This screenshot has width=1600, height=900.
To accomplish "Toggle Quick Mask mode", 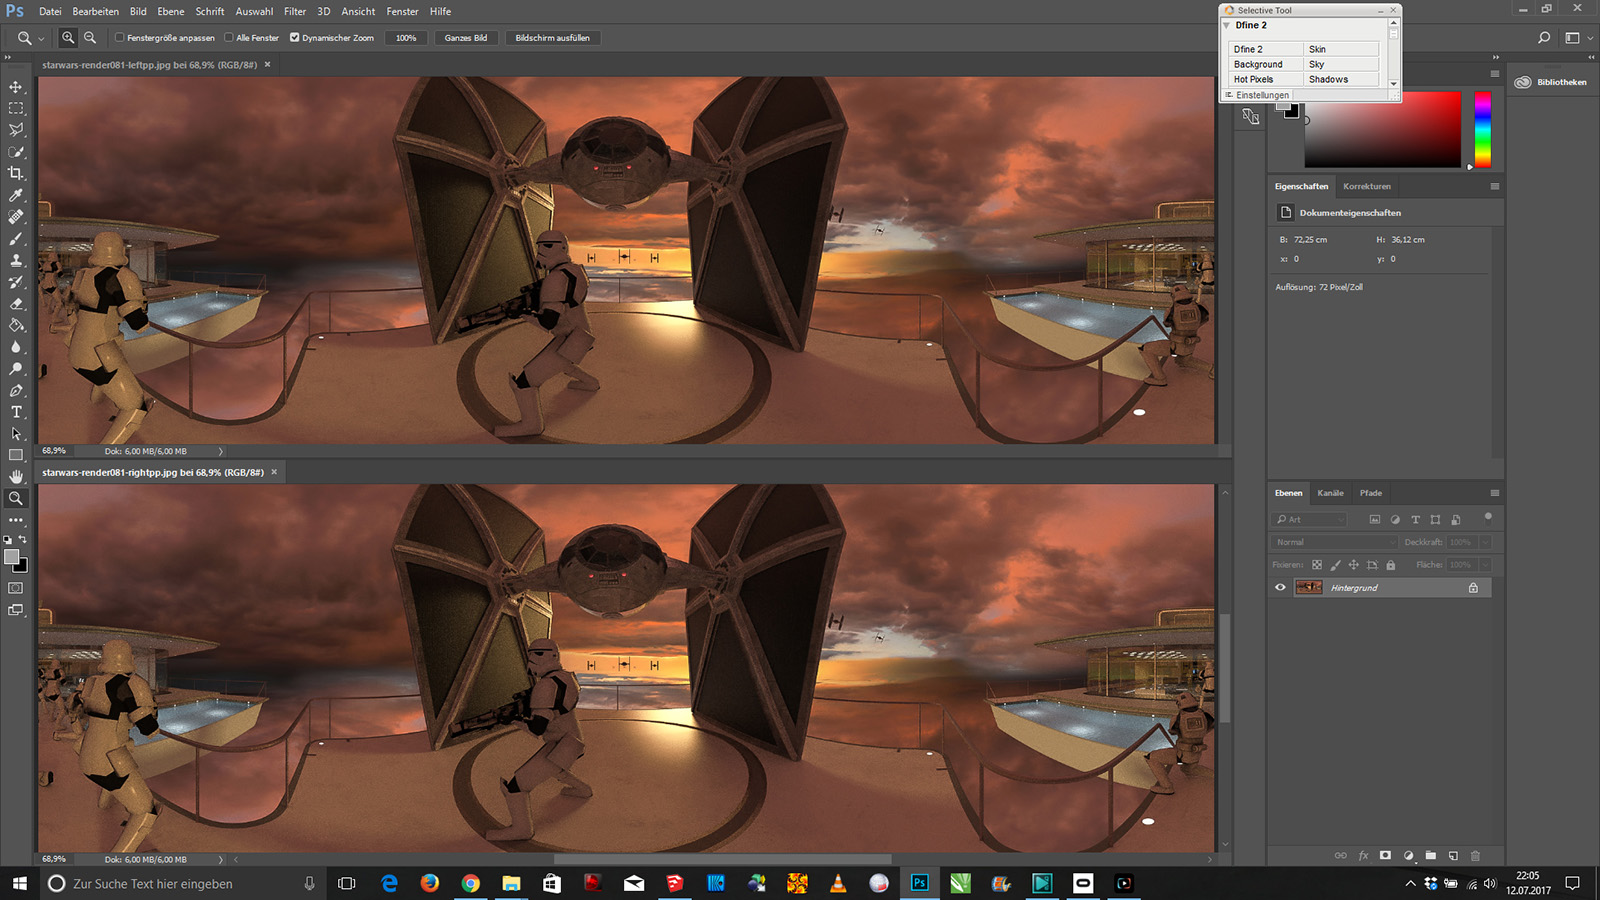I will (x=16, y=588).
